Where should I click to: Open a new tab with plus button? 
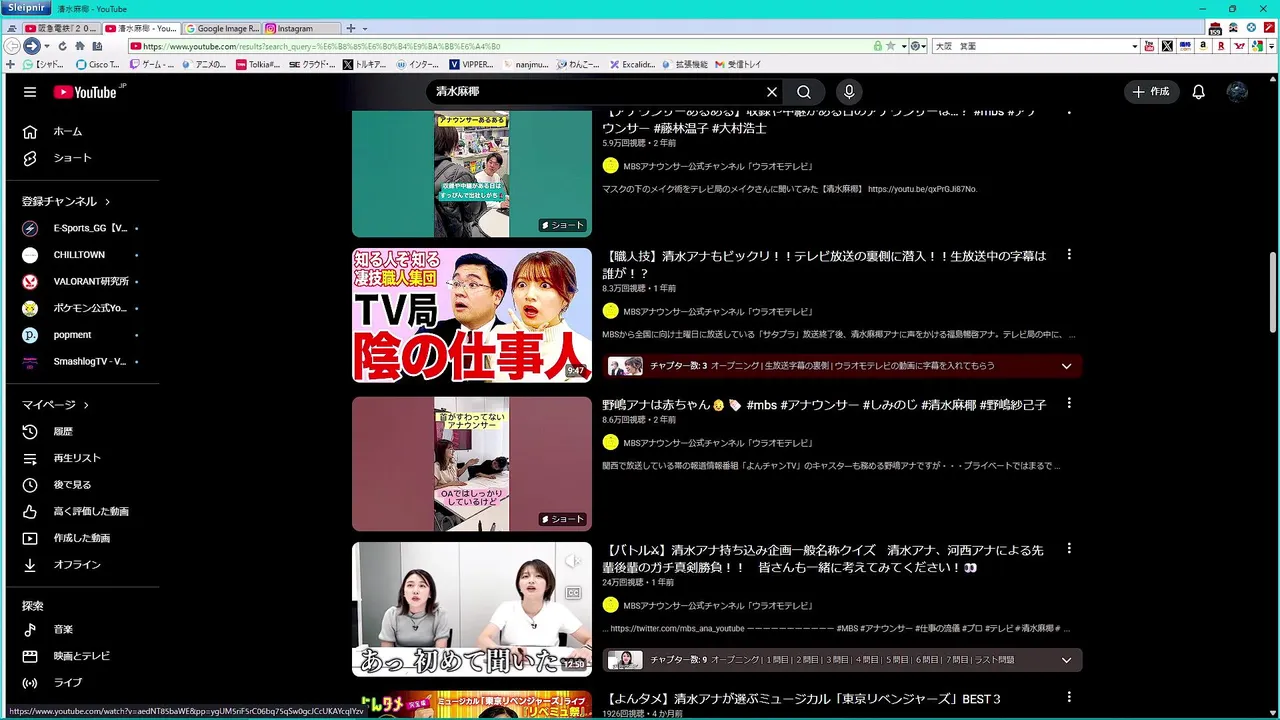point(351,28)
